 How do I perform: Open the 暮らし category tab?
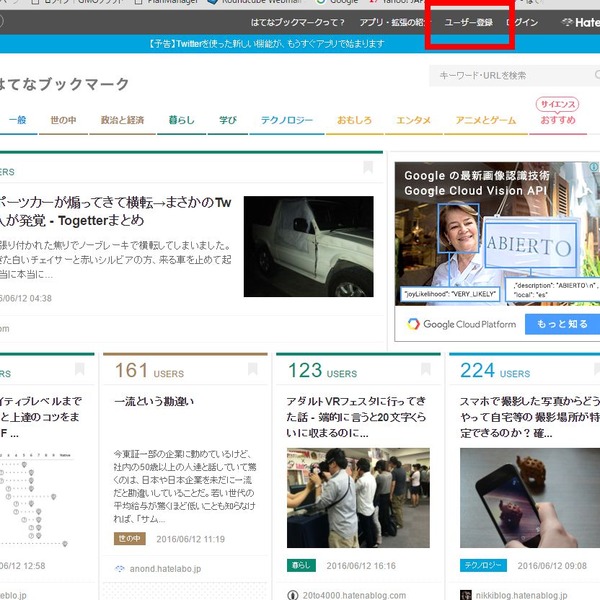click(x=182, y=120)
